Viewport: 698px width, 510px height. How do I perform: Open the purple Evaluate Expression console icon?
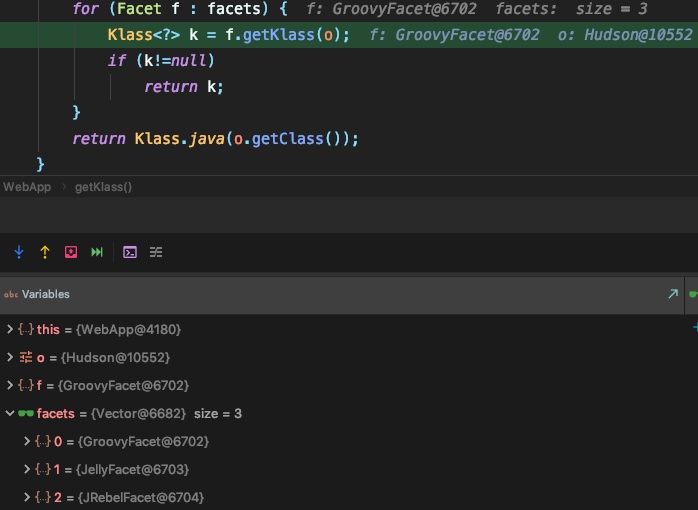pos(130,252)
